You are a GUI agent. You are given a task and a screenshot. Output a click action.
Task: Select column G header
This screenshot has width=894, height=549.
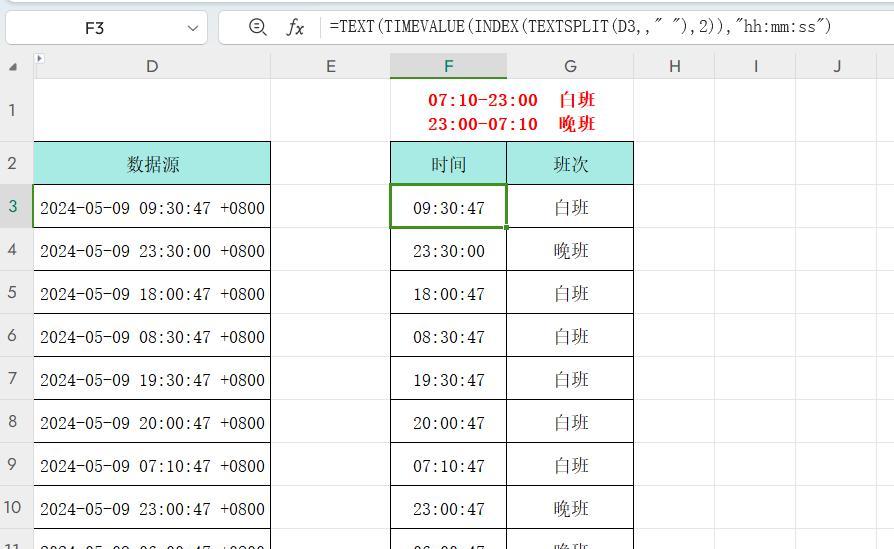(x=570, y=66)
